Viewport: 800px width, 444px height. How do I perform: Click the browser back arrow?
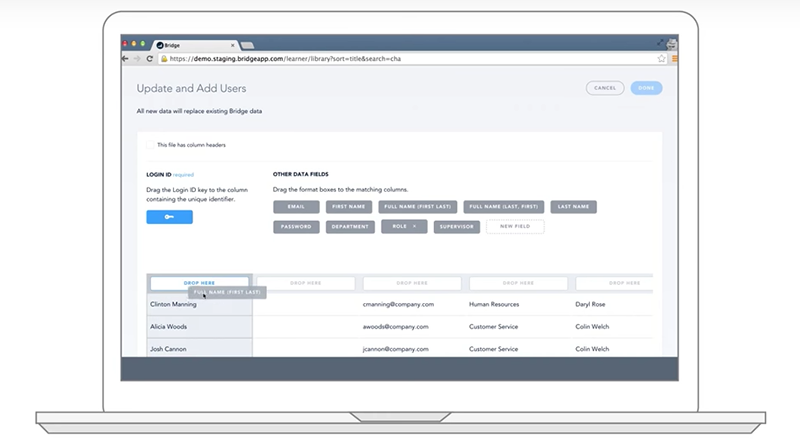coord(126,59)
